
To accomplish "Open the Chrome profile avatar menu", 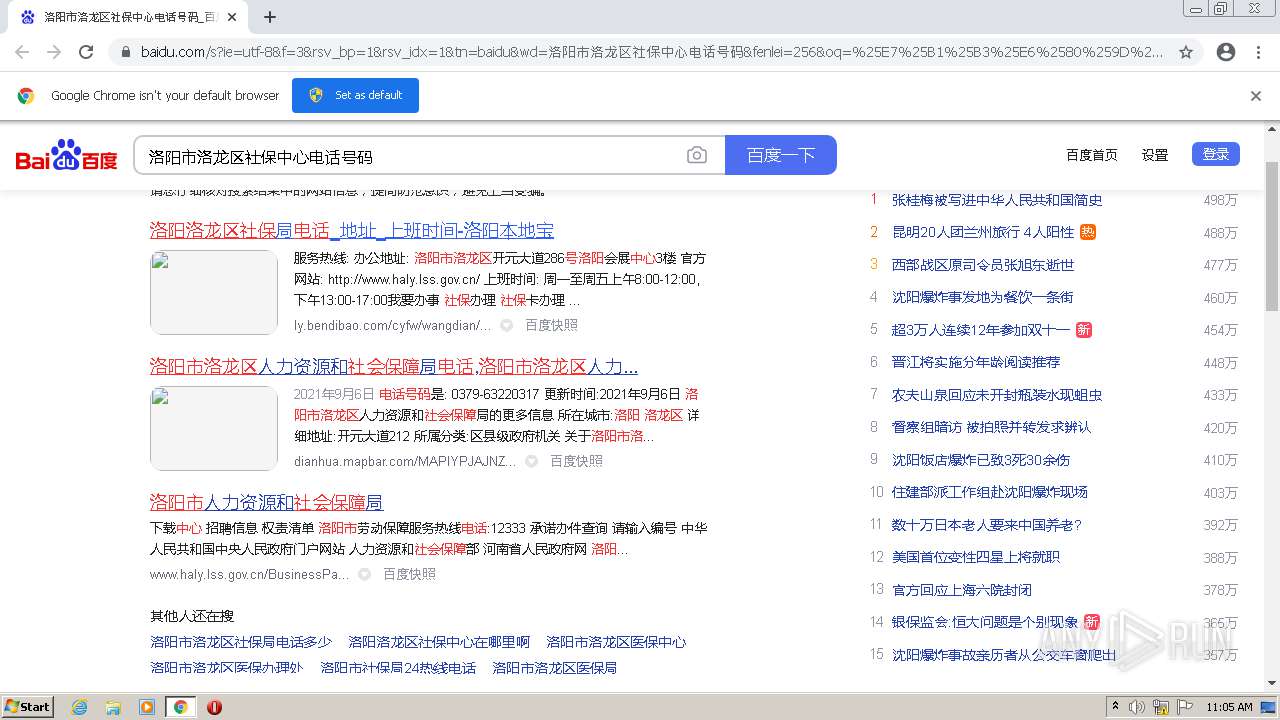I will tap(1226, 52).
